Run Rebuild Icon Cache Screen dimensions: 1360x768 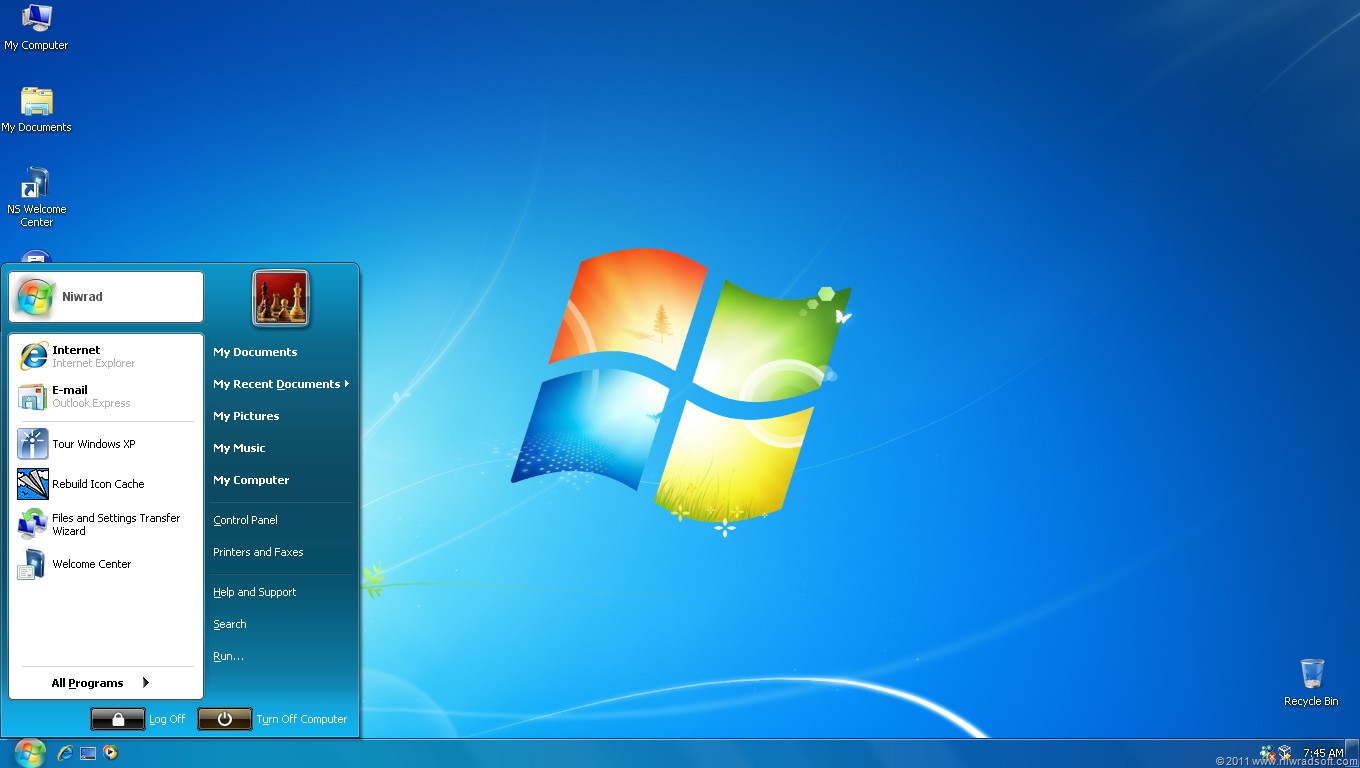click(97, 484)
